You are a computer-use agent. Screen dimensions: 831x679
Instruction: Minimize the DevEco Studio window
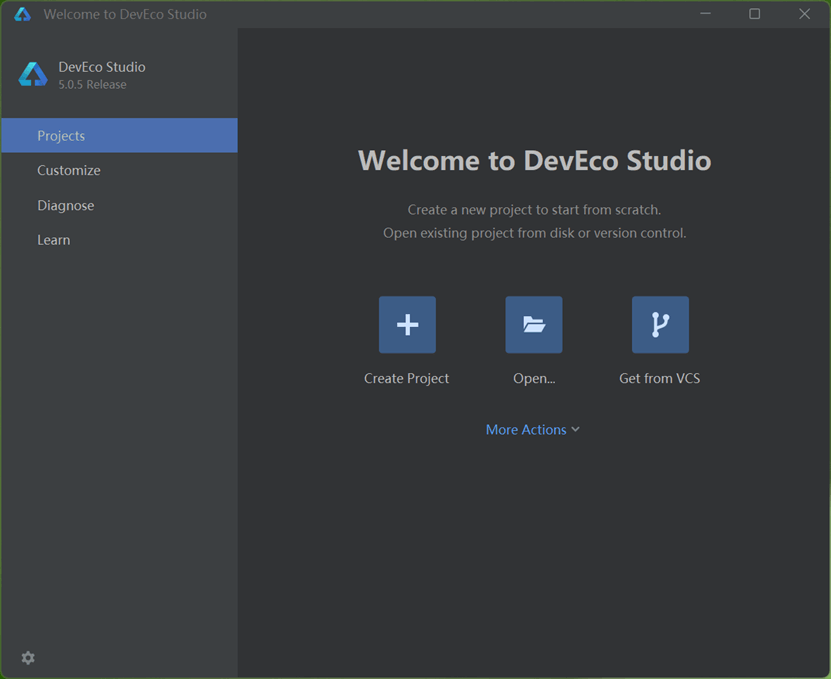coord(705,14)
